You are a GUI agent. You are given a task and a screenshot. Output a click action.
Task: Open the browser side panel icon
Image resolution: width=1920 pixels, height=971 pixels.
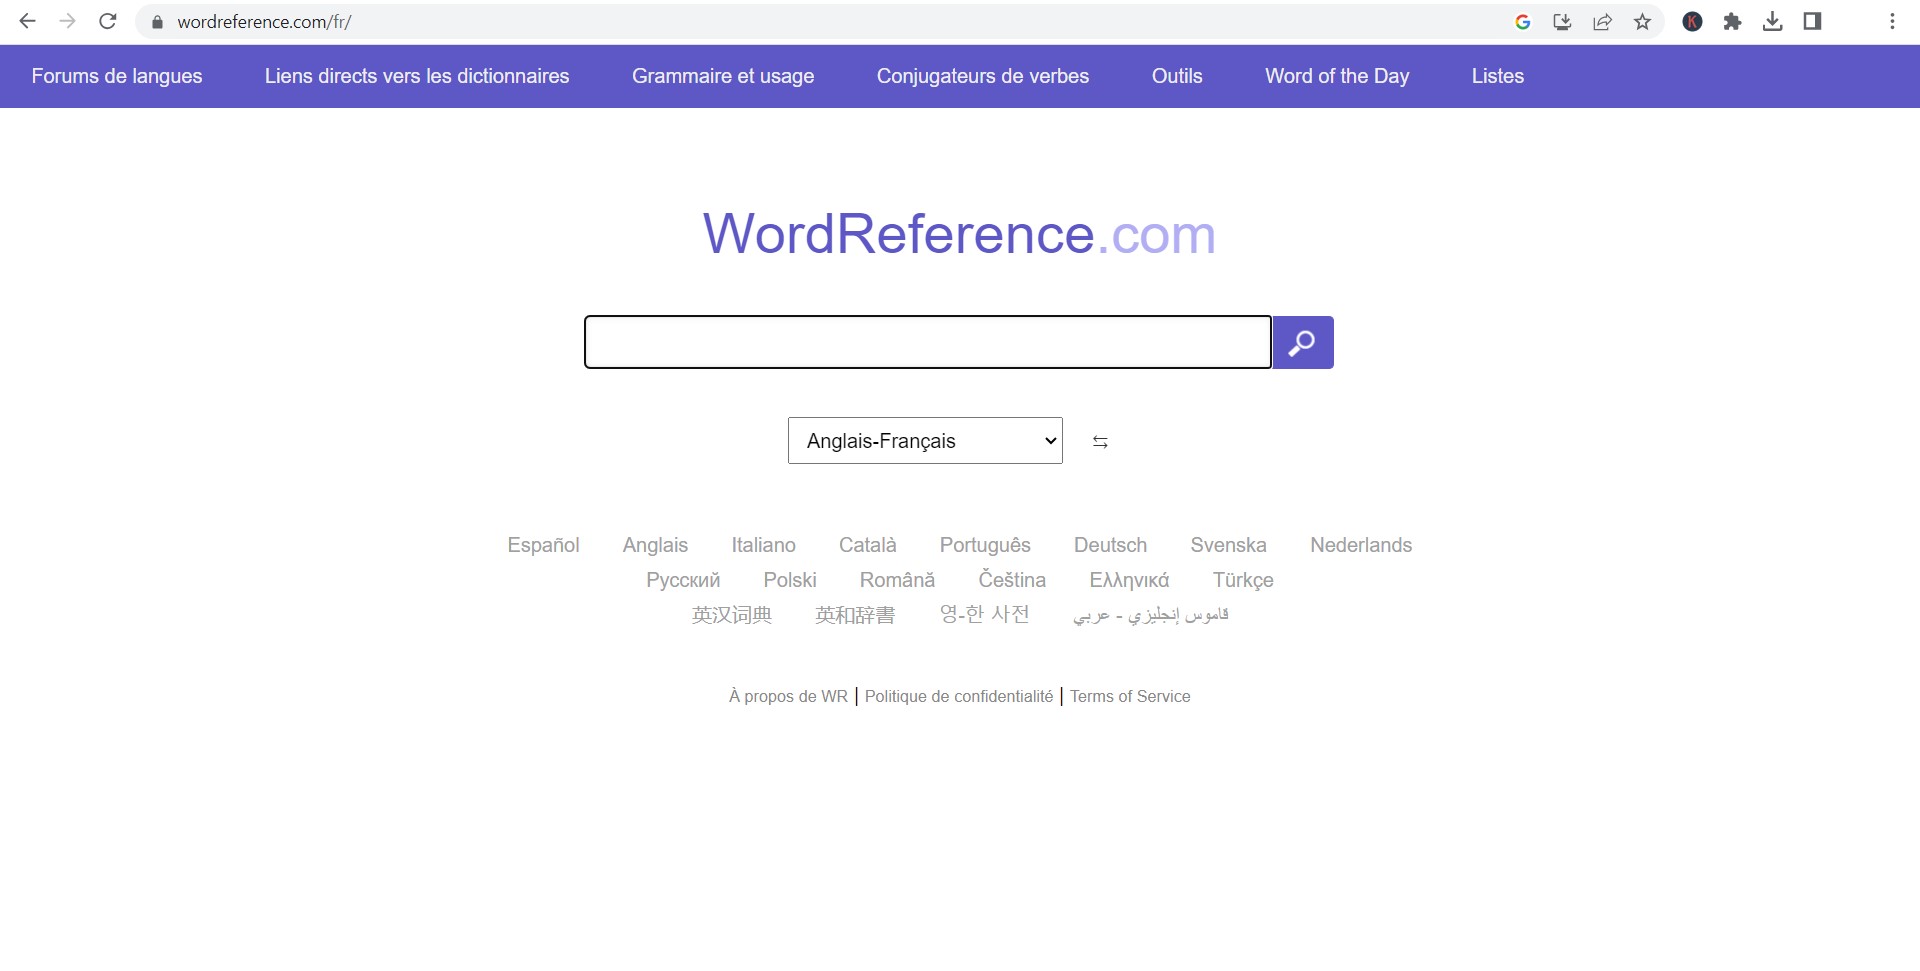[1812, 22]
